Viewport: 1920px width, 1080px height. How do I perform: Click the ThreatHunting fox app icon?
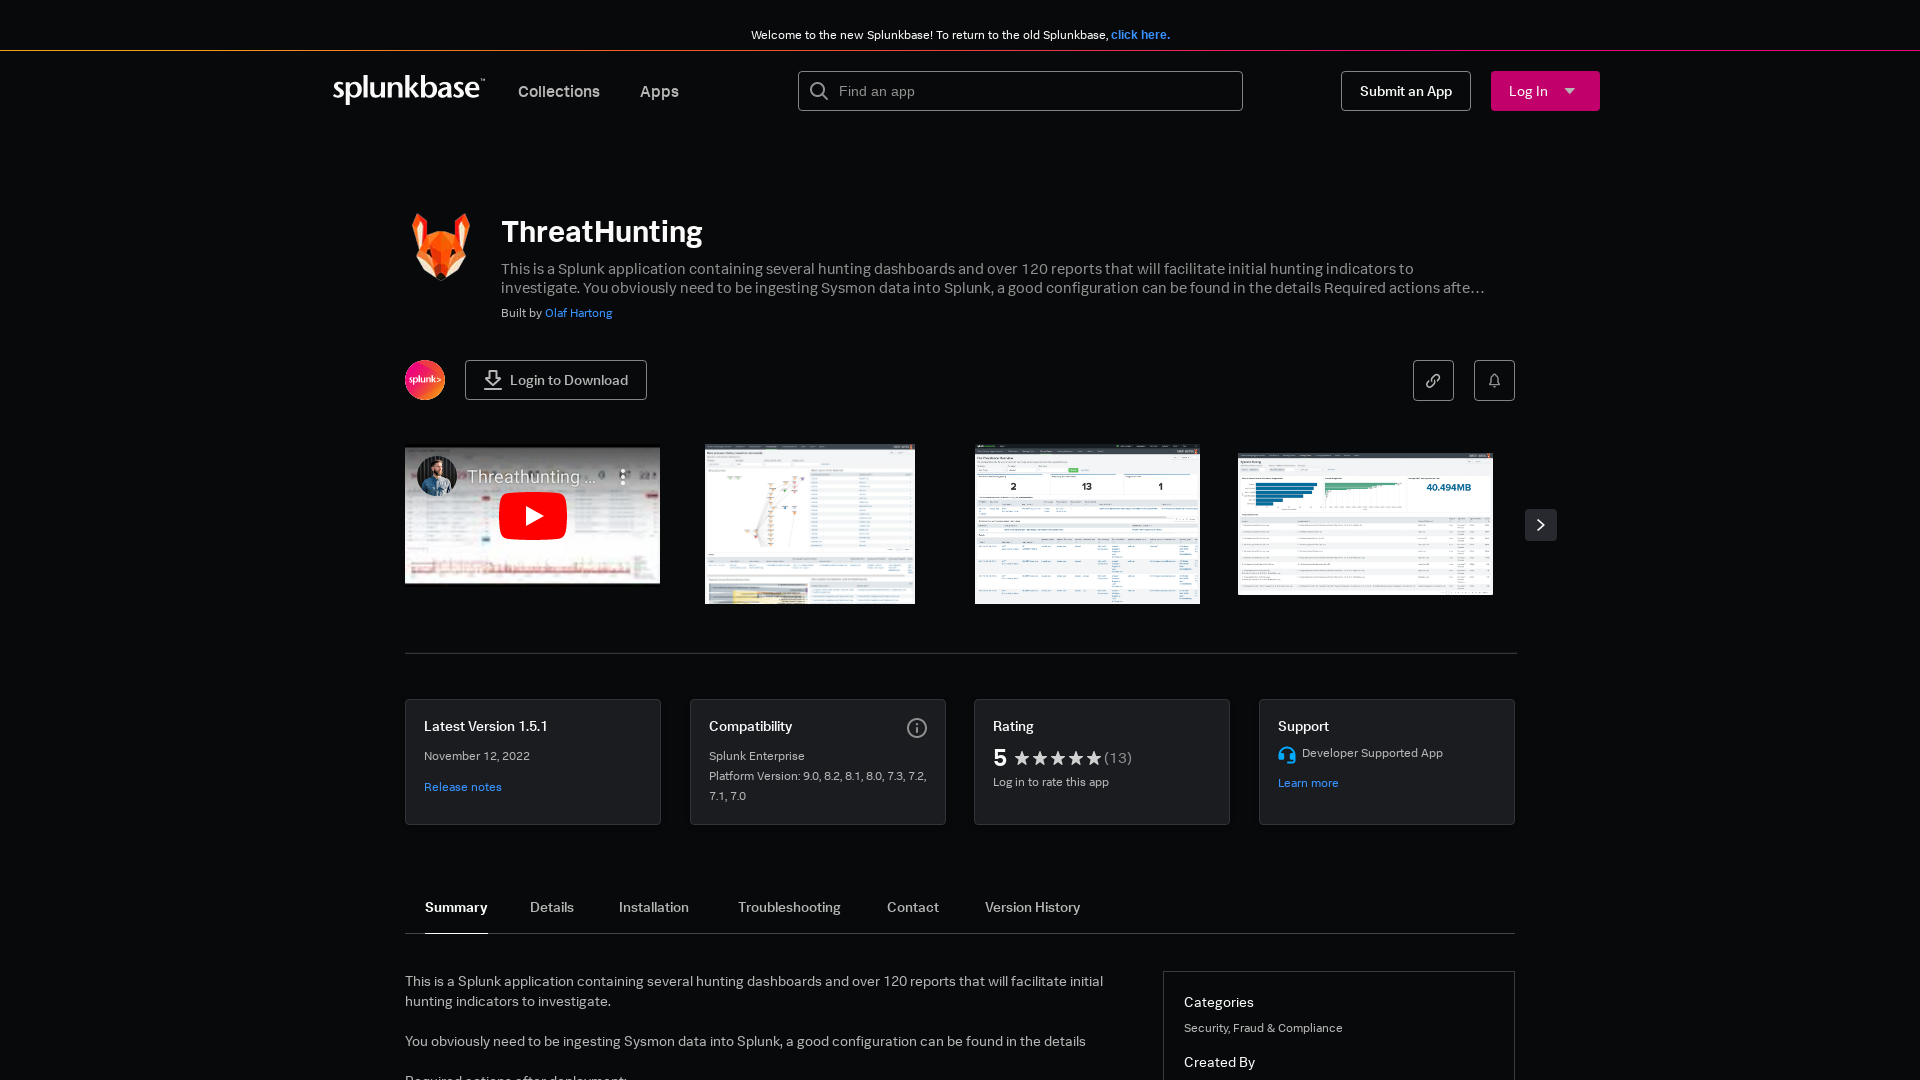click(x=441, y=246)
